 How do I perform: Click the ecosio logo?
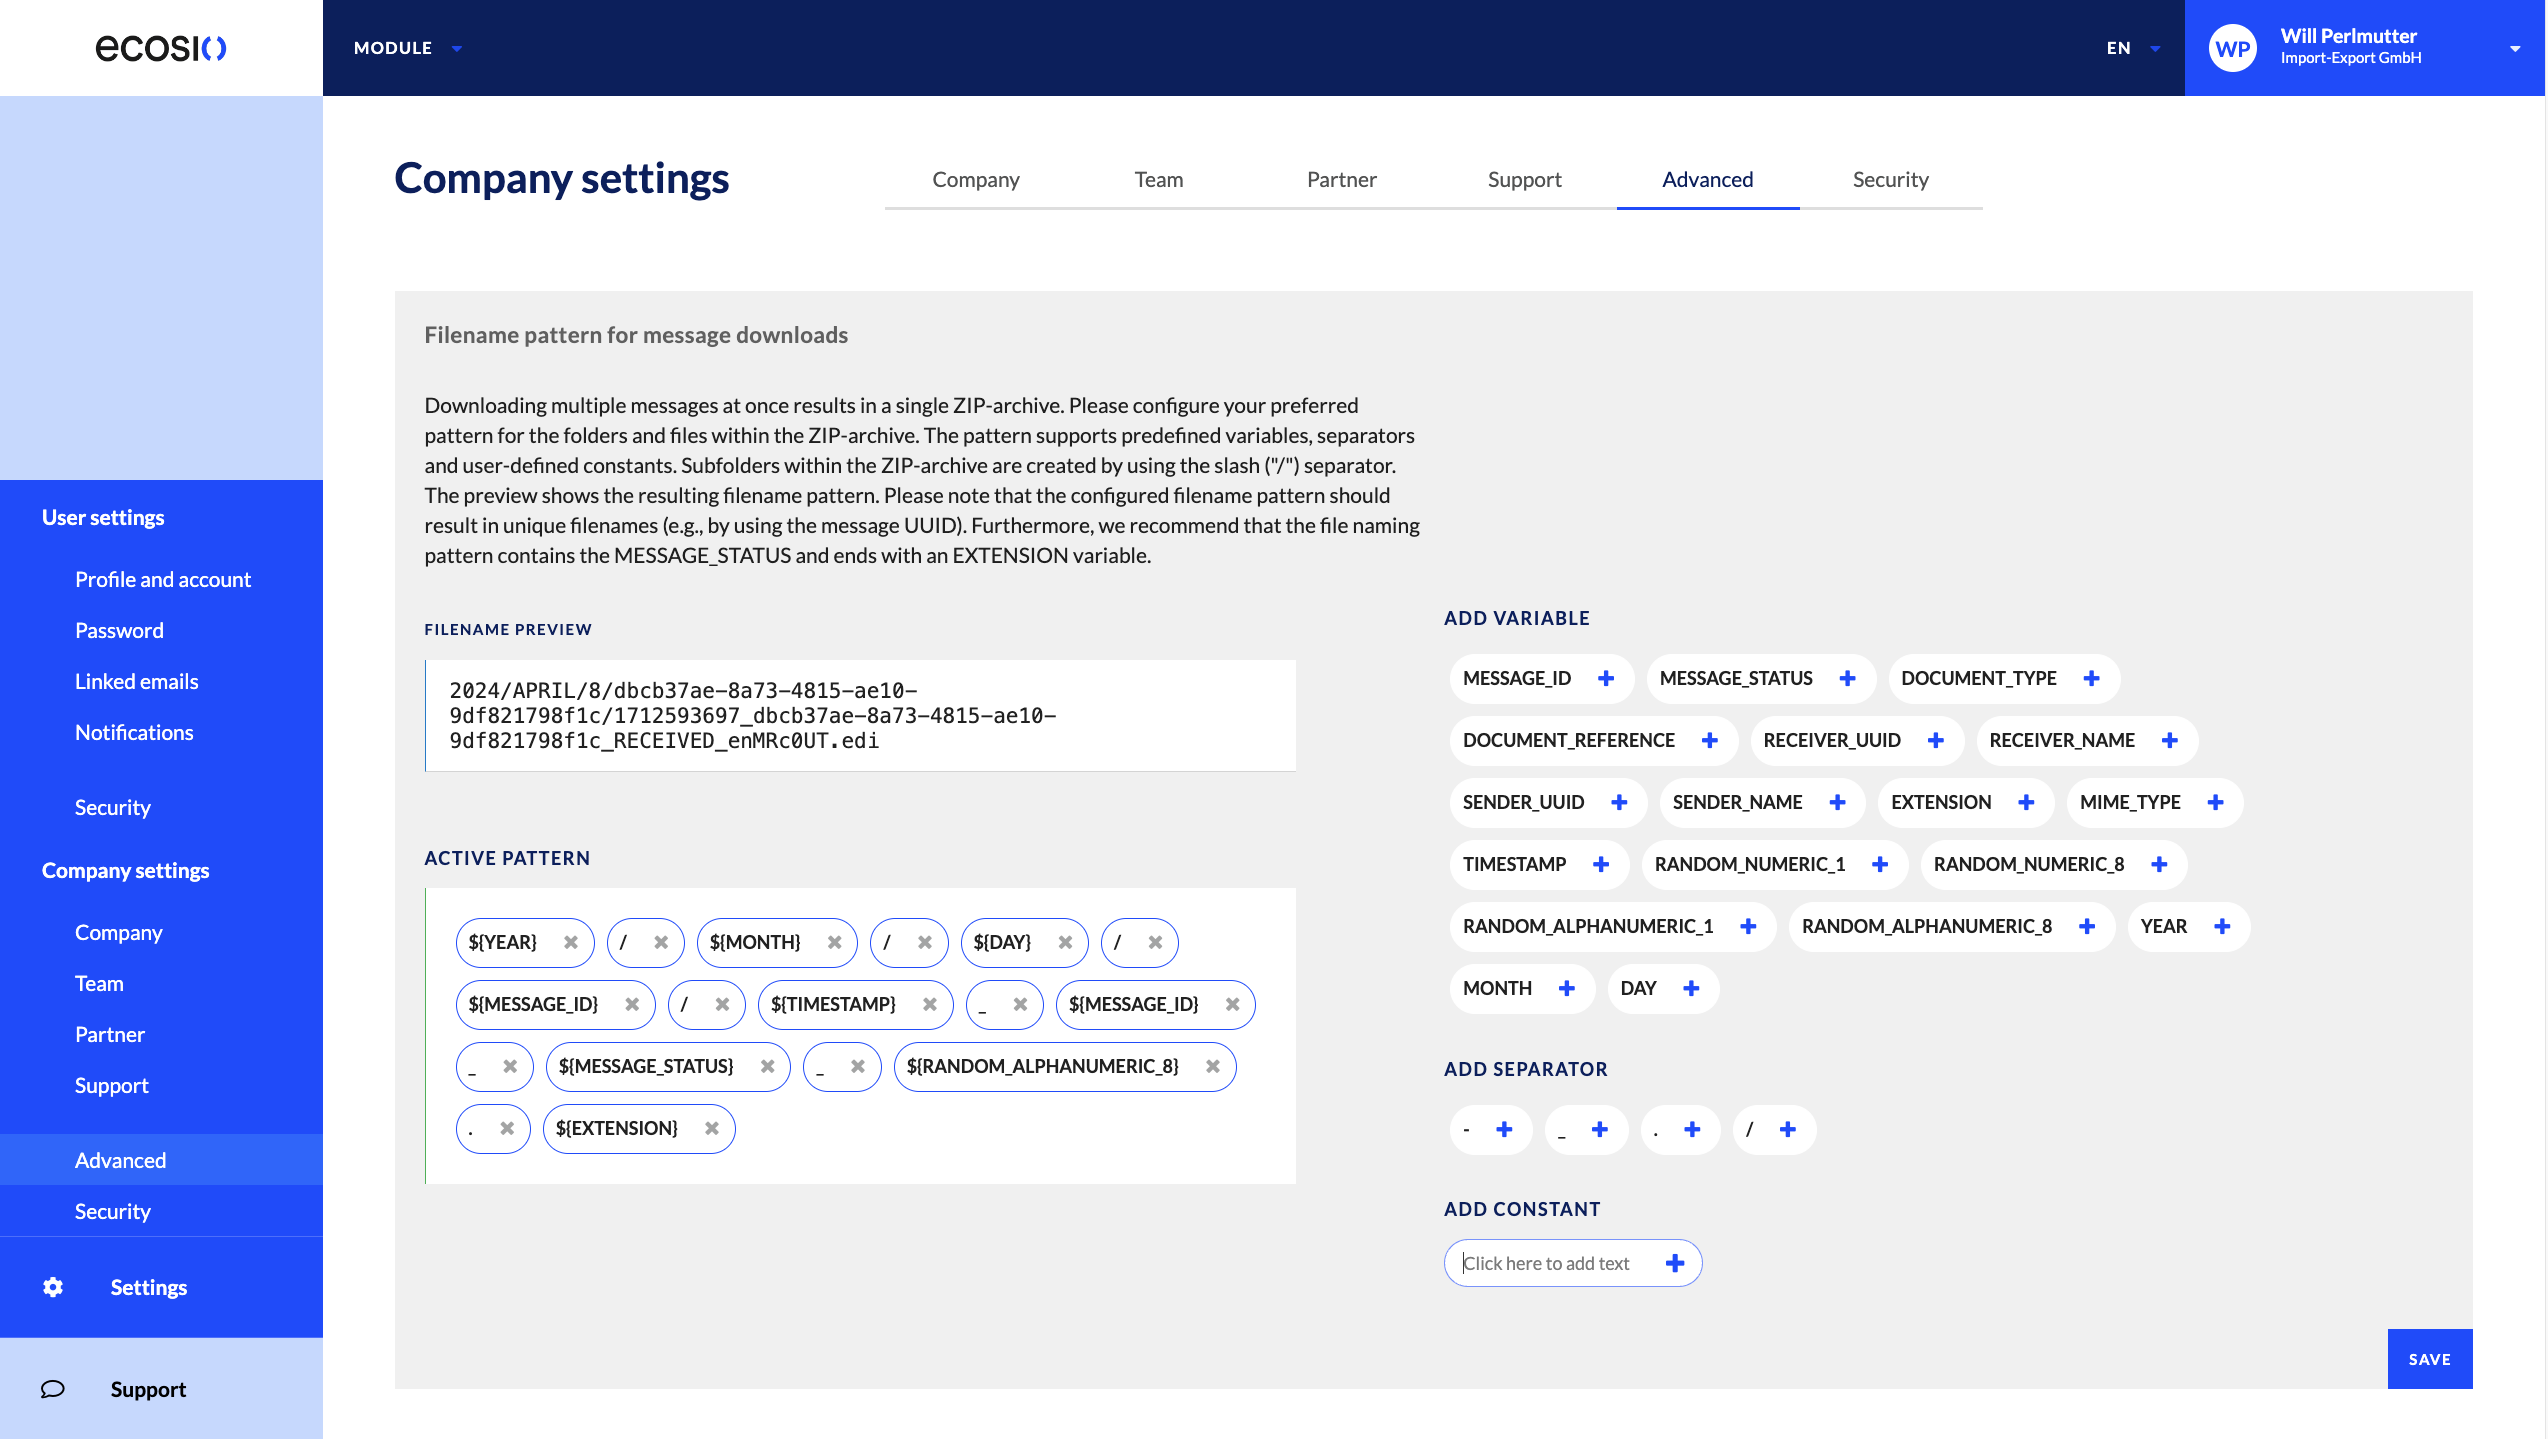pyautogui.click(x=161, y=48)
